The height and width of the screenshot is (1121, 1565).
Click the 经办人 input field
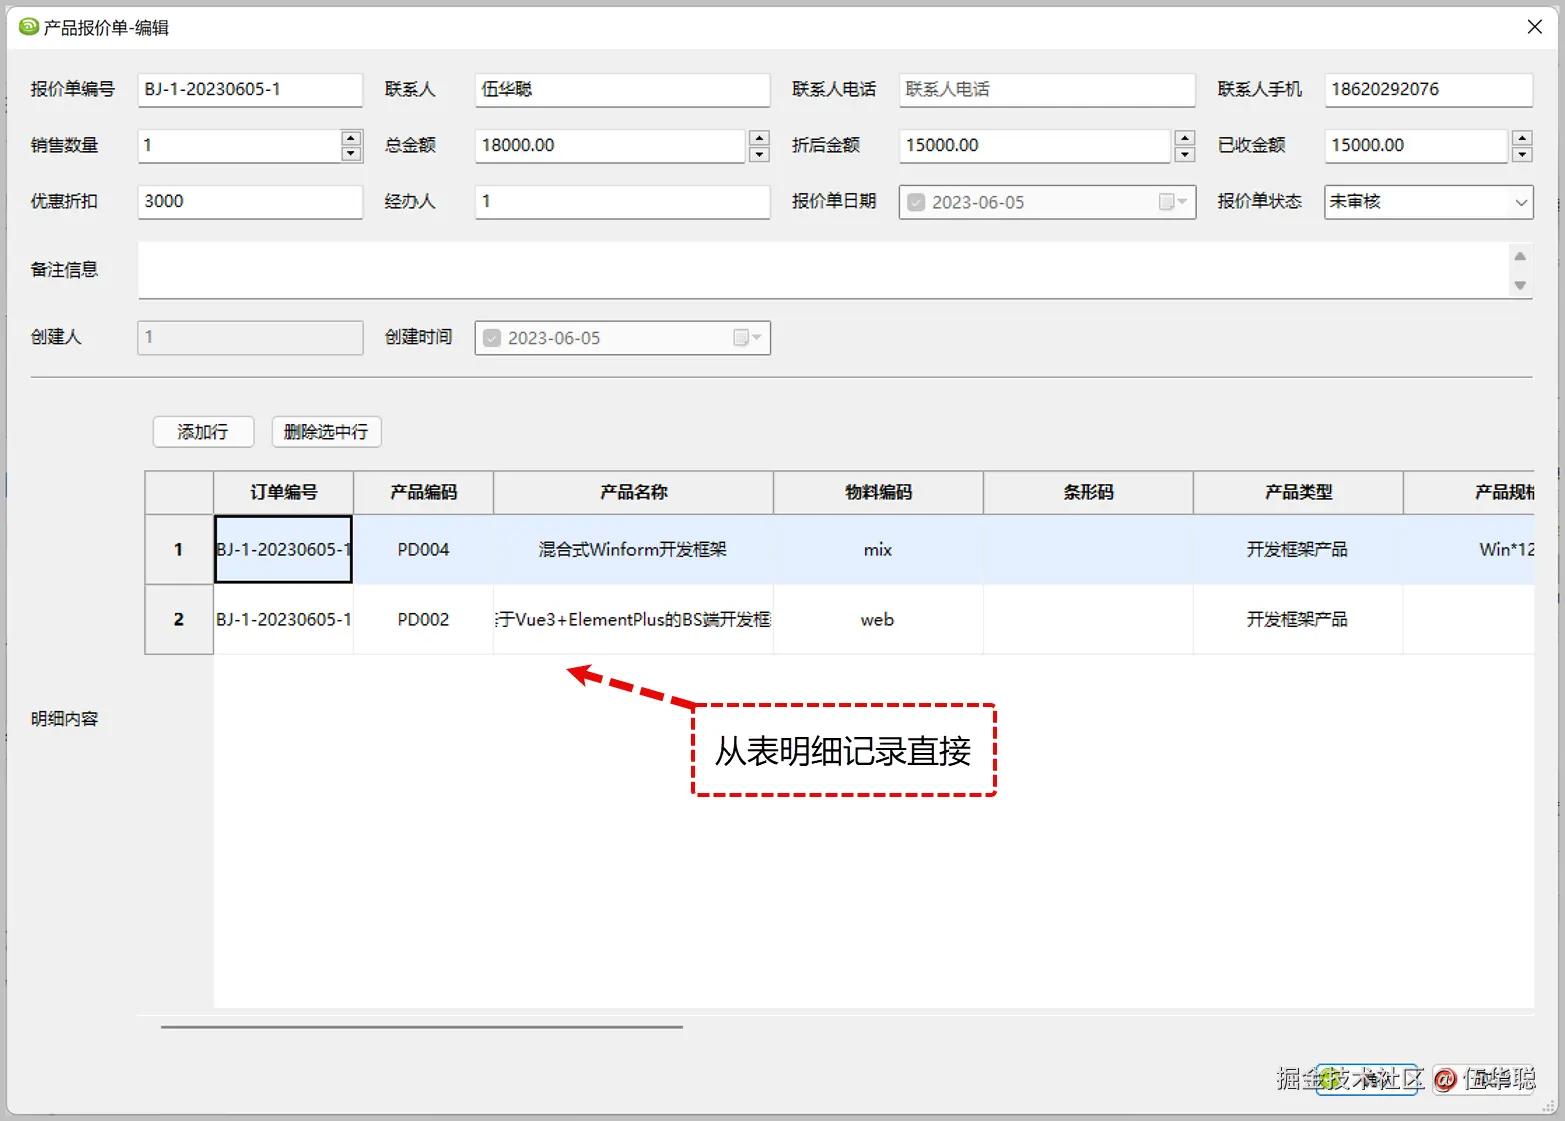click(x=622, y=201)
